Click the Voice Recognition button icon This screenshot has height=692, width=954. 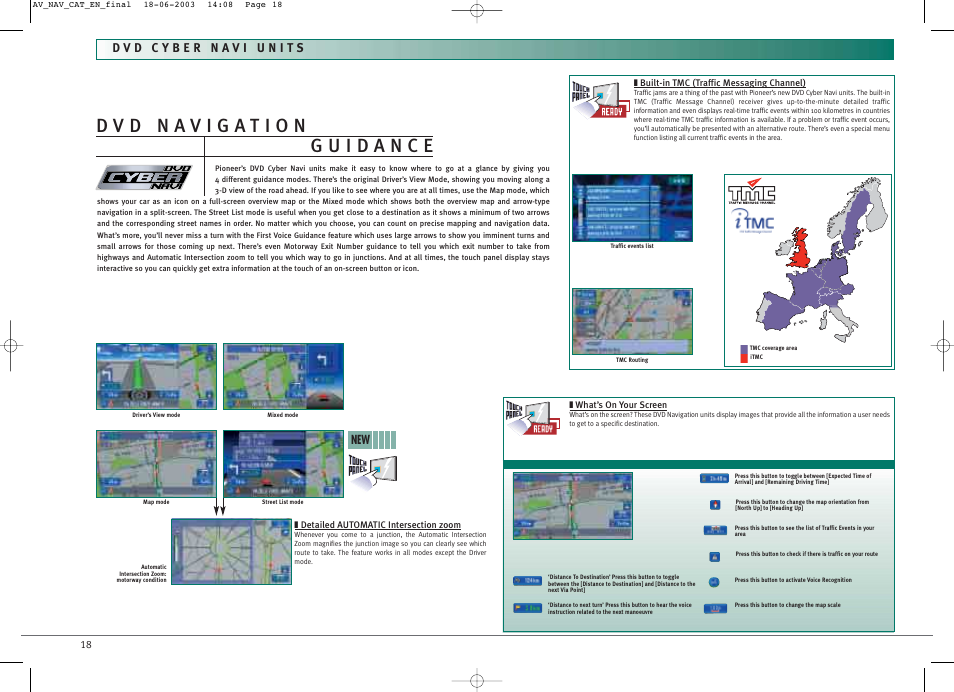pos(714,582)
